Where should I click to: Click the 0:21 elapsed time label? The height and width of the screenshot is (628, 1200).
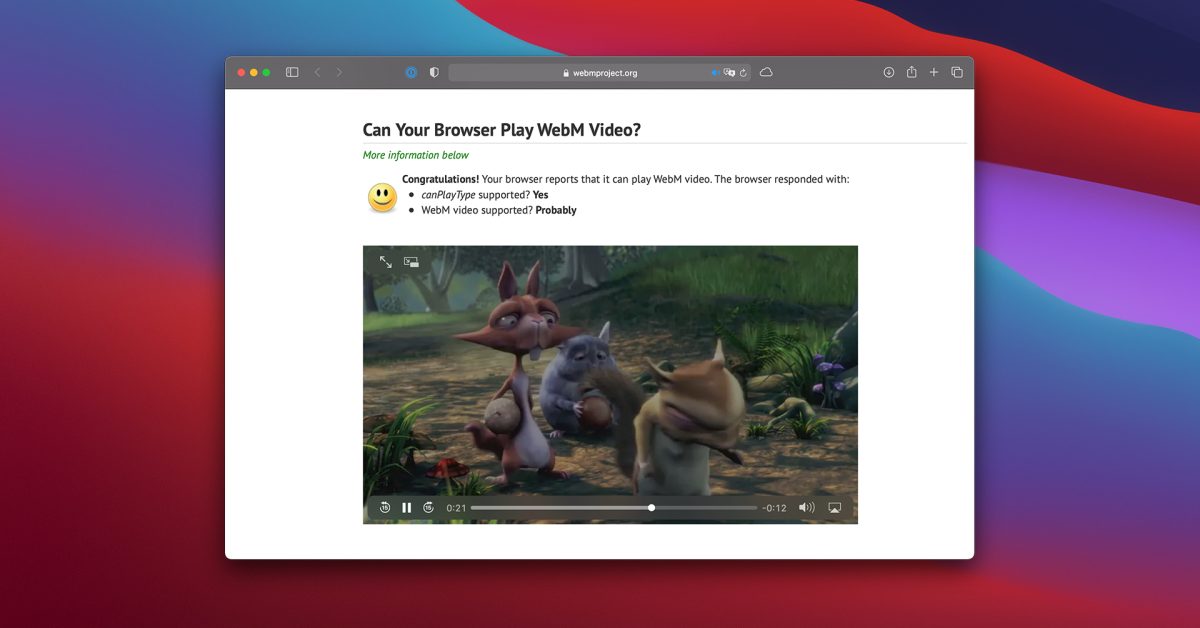pyautogui.click(x=456, y=508)
